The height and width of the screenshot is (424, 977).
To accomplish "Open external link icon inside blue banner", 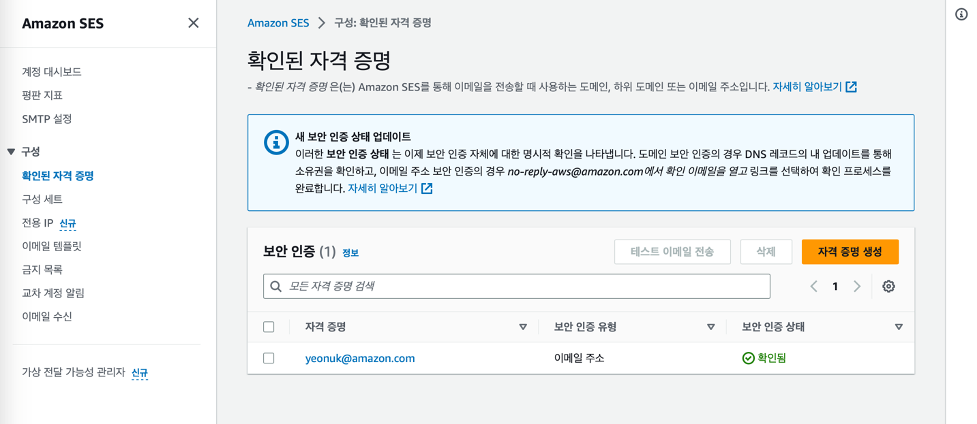I will coord(427,188).
